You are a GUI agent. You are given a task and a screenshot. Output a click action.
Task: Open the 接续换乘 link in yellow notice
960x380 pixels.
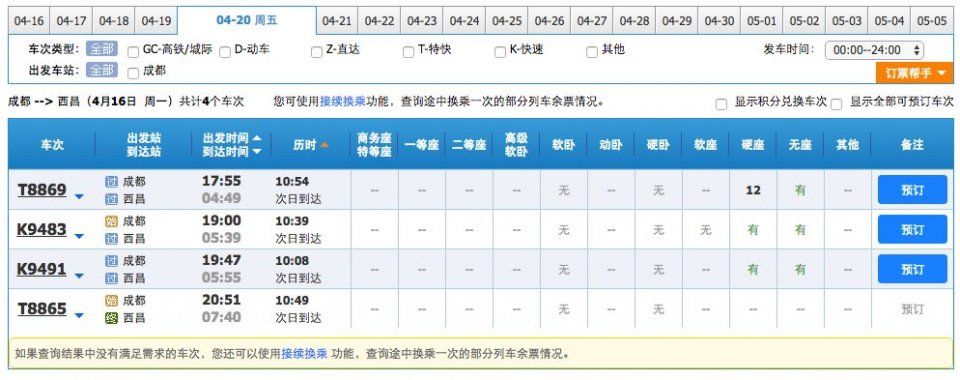point(304,354)
